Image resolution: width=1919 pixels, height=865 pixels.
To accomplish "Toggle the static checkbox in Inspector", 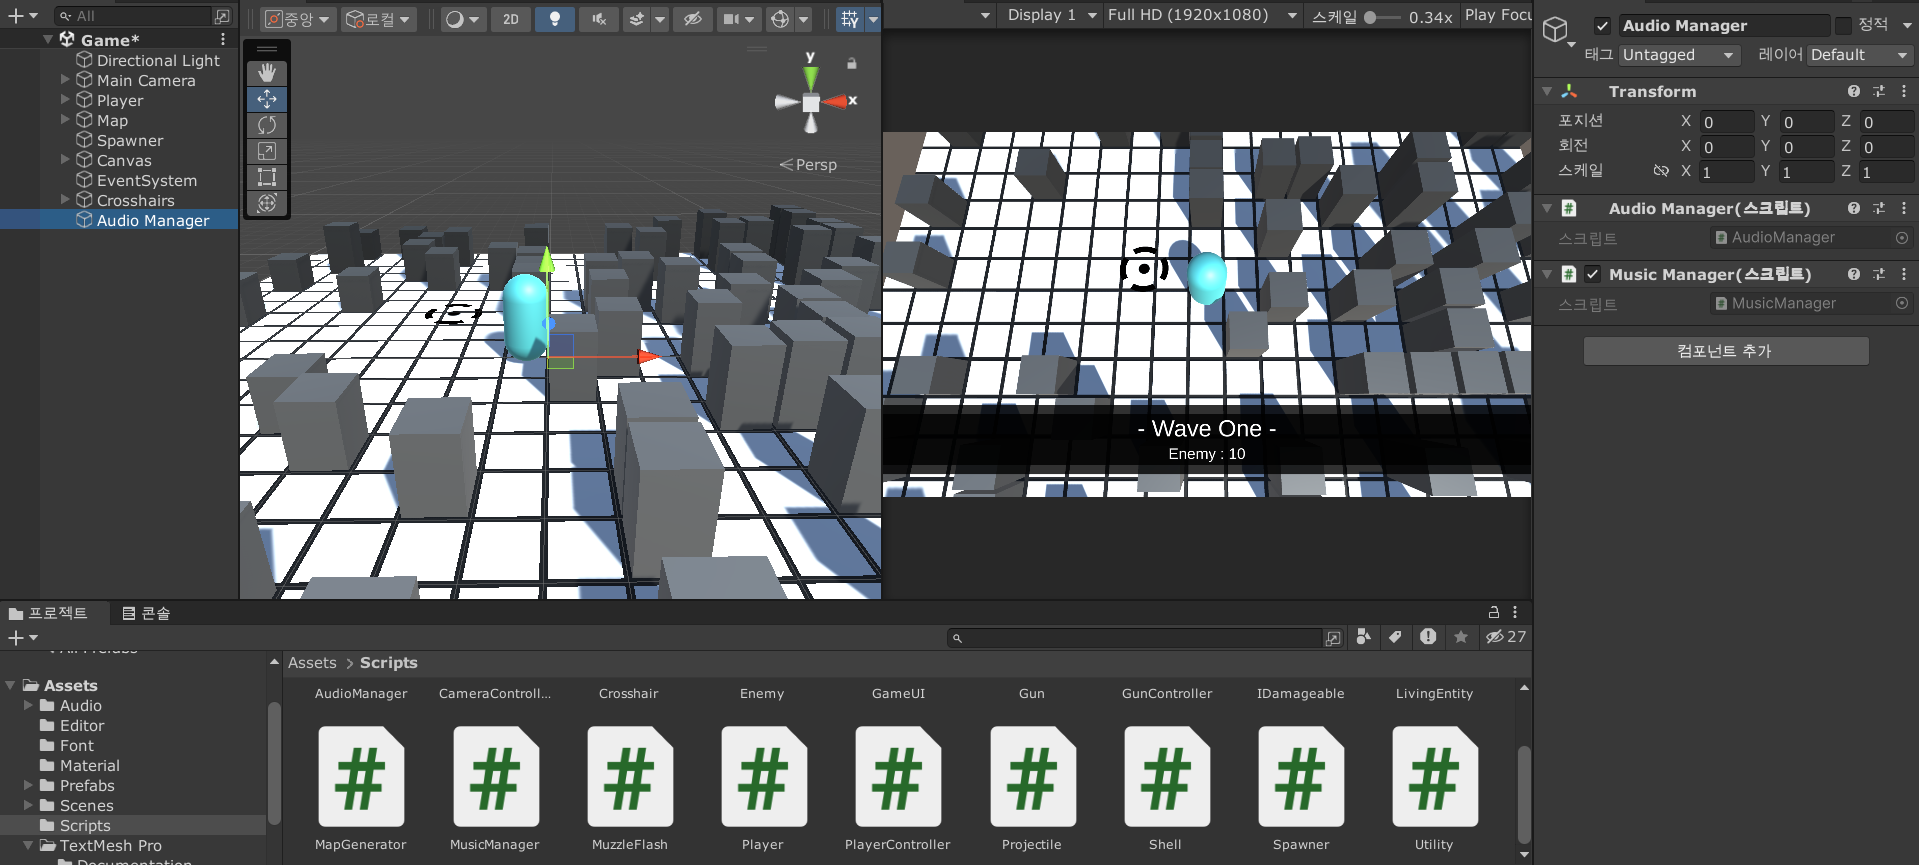I will (x=1843, y=26).
